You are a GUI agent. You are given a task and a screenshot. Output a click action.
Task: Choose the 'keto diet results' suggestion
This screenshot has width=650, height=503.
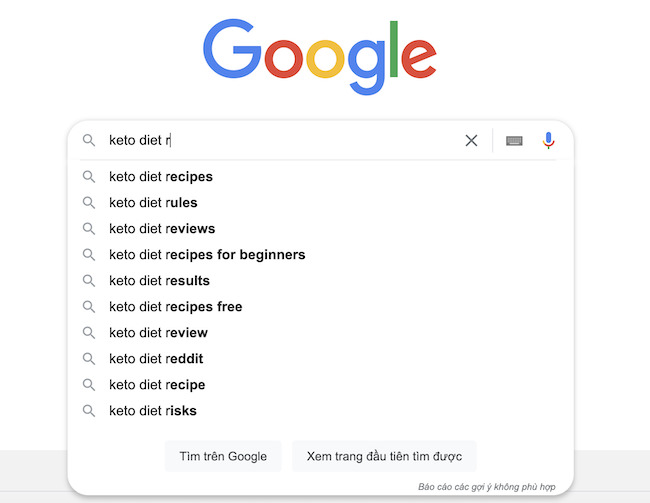coord(159,281)
